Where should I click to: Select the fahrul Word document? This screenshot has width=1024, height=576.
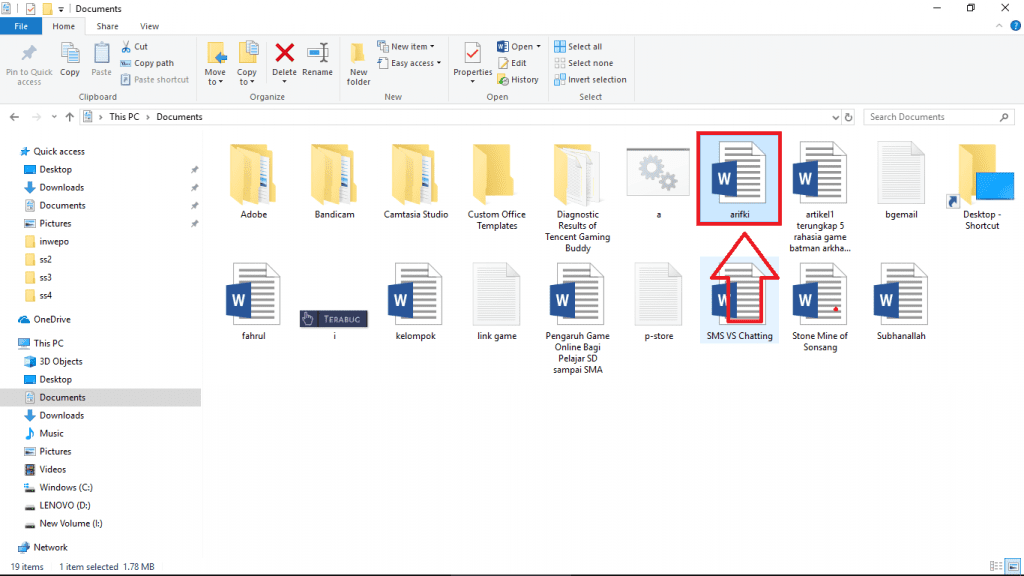click(253, 302)
